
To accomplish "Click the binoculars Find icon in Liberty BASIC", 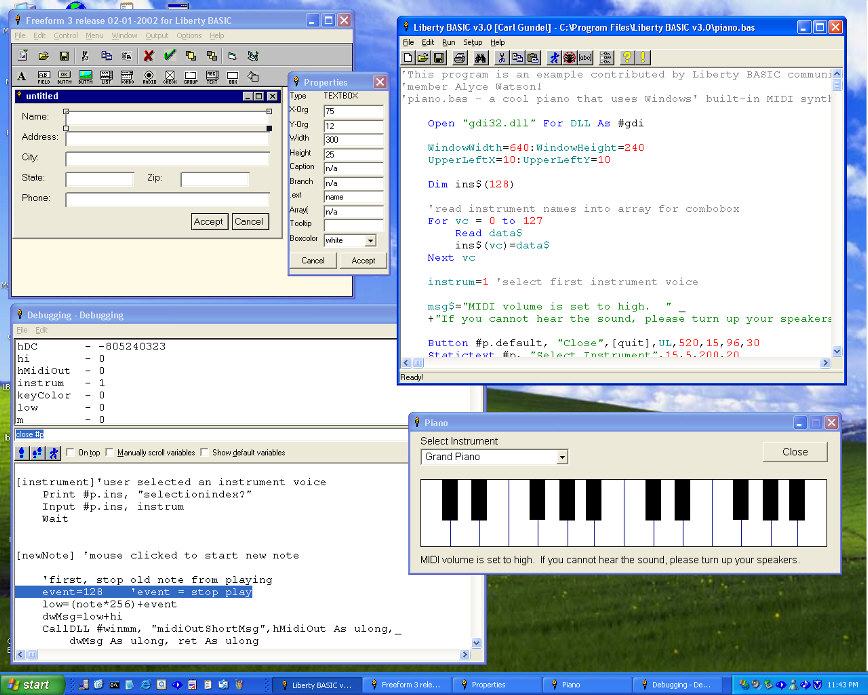I will [x=480, y=58].
